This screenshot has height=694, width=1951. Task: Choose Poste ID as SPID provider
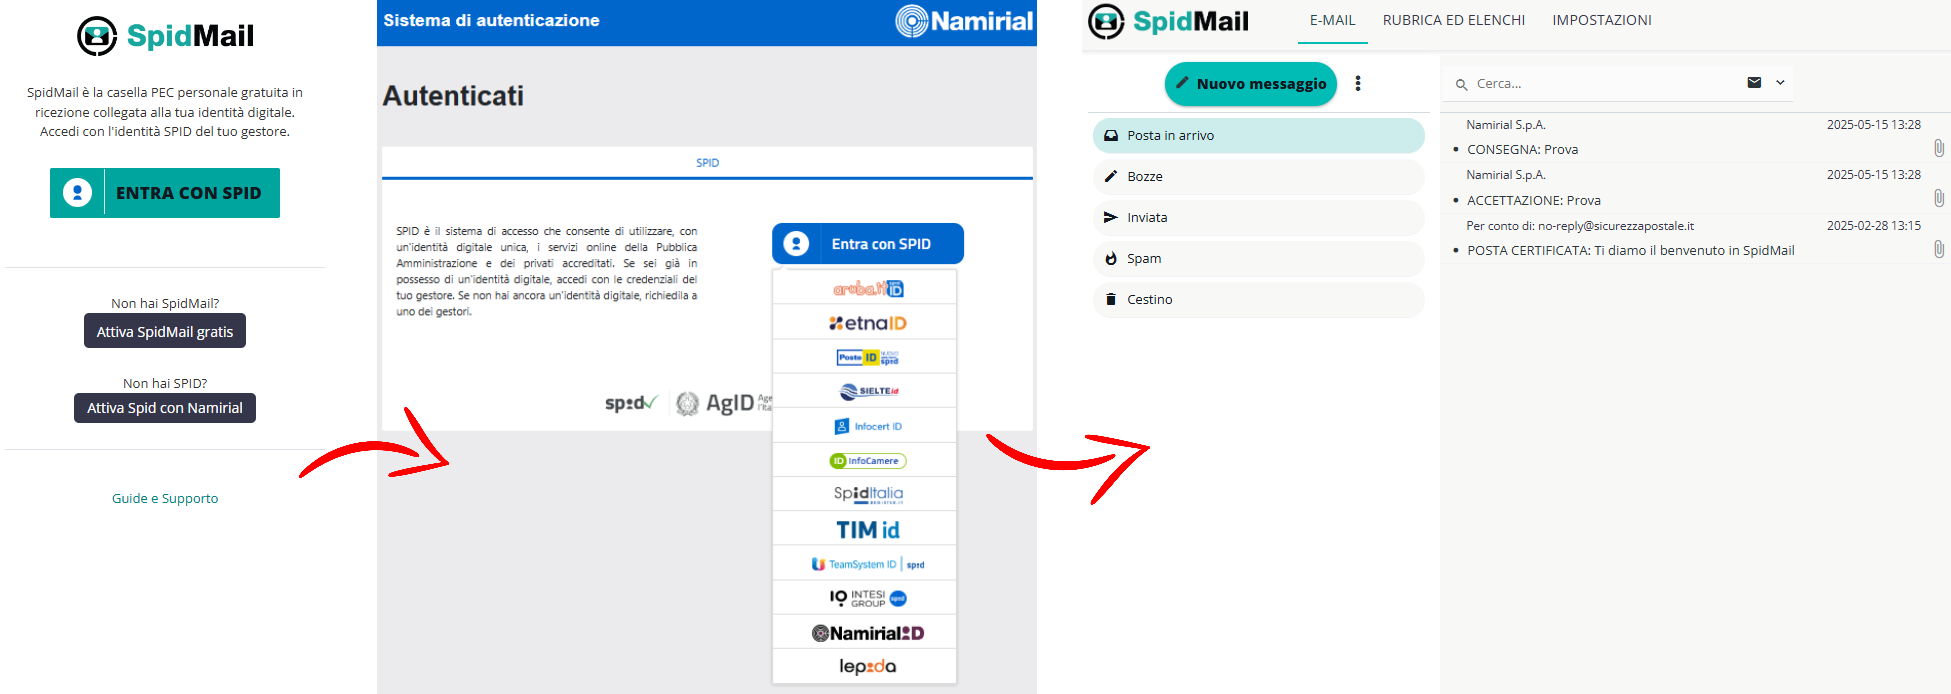(x=866, y=357)
